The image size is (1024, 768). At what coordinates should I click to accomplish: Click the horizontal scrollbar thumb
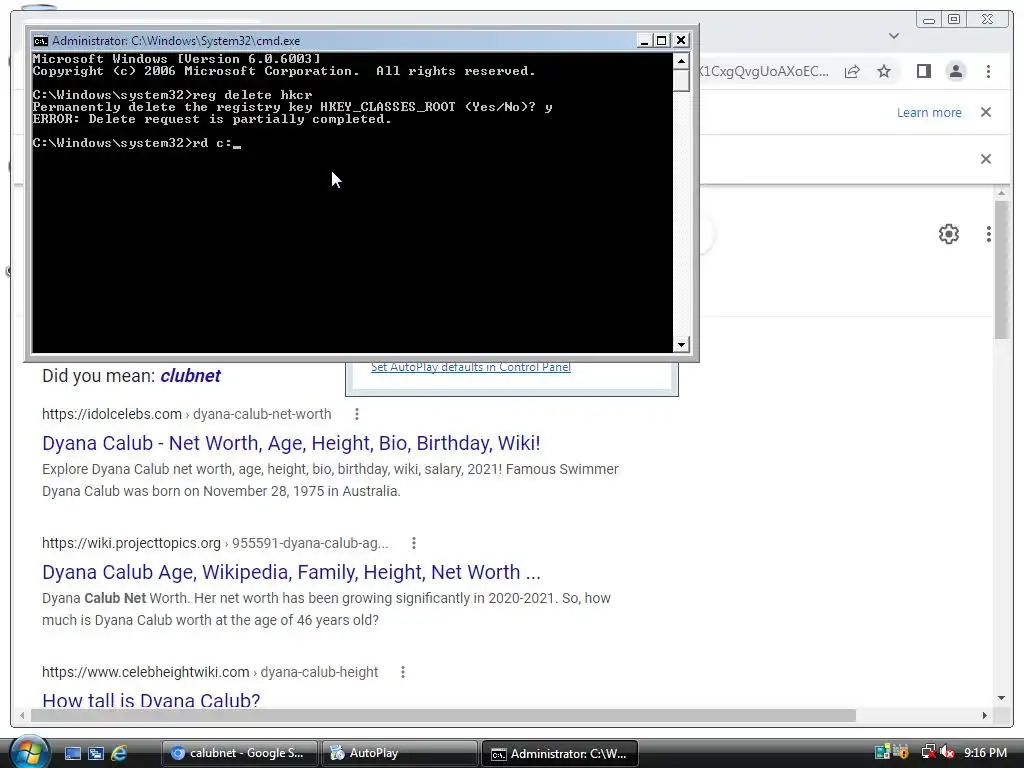pyautogui.click(x=443, y=716)
